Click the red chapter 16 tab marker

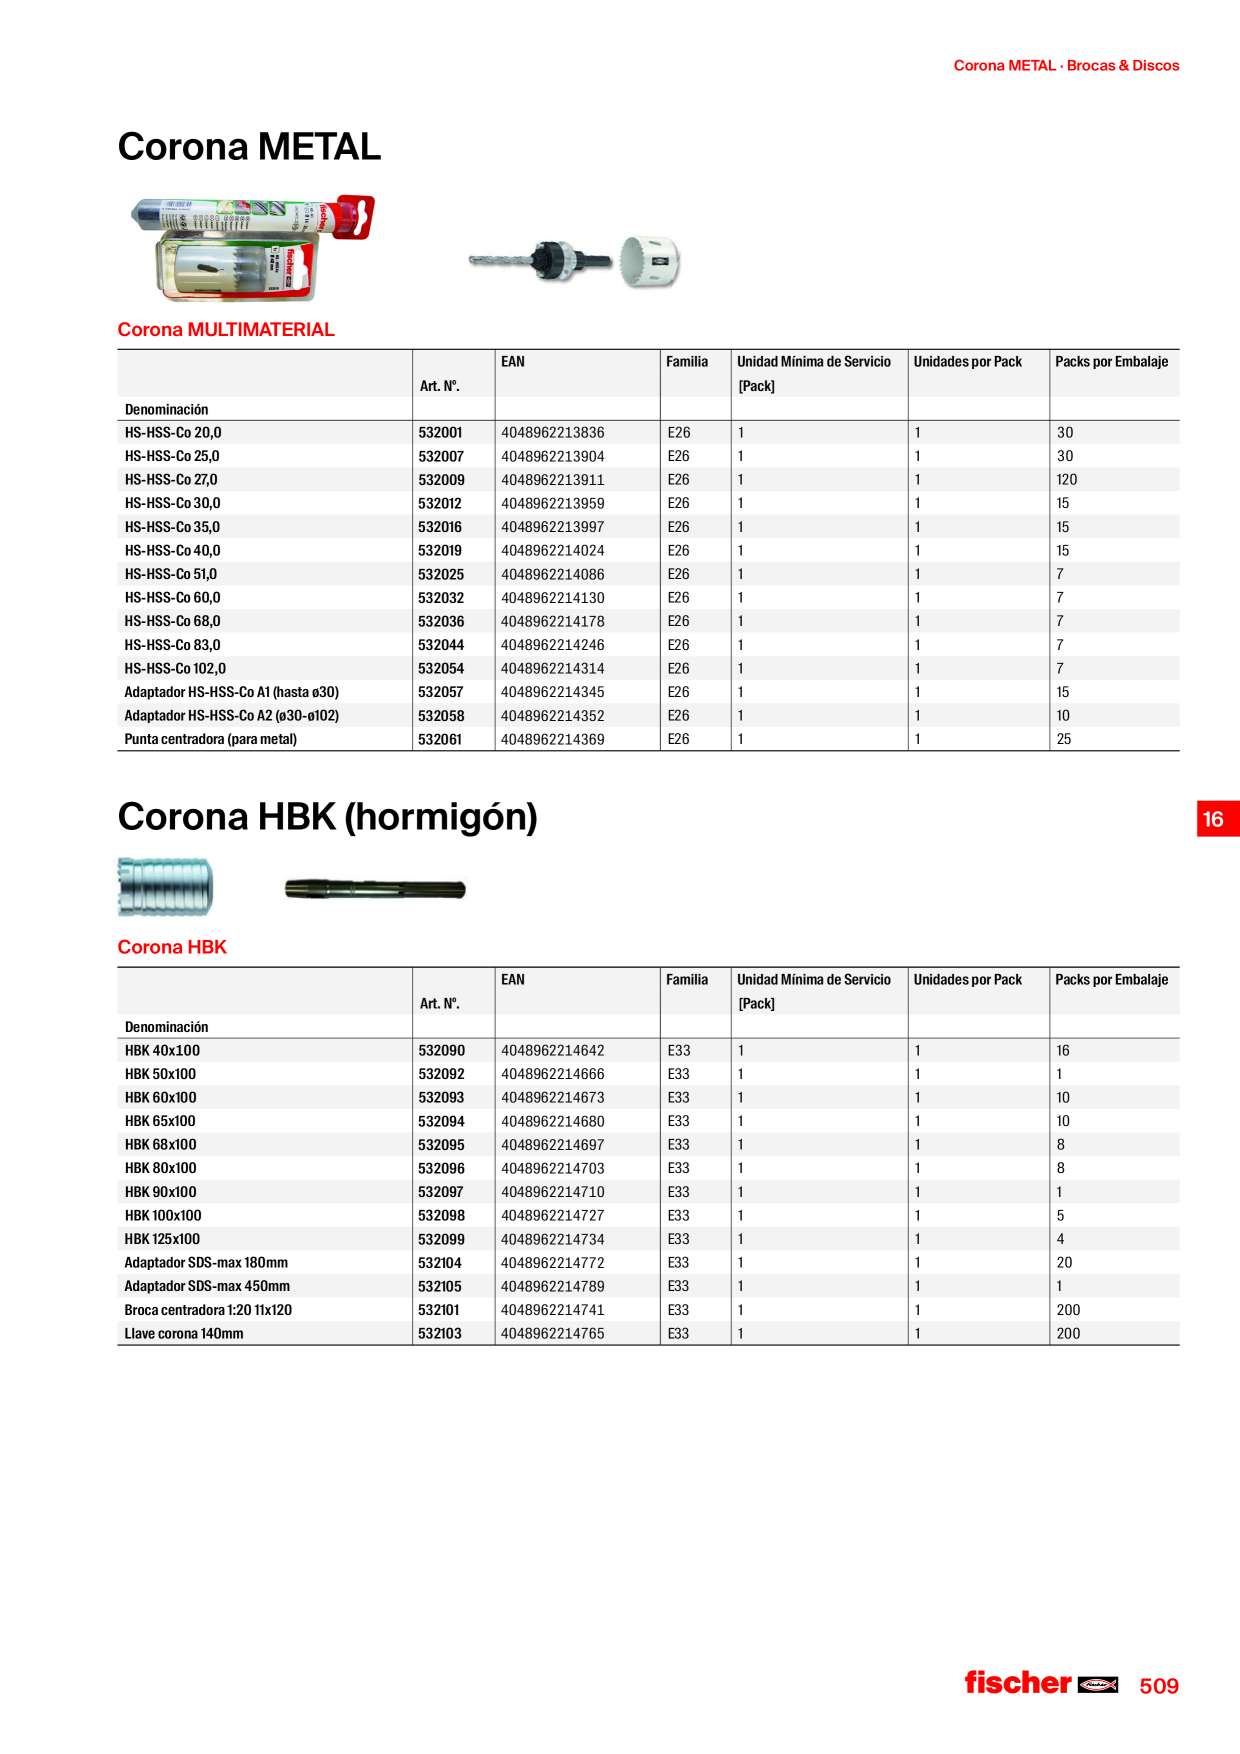1218,819
